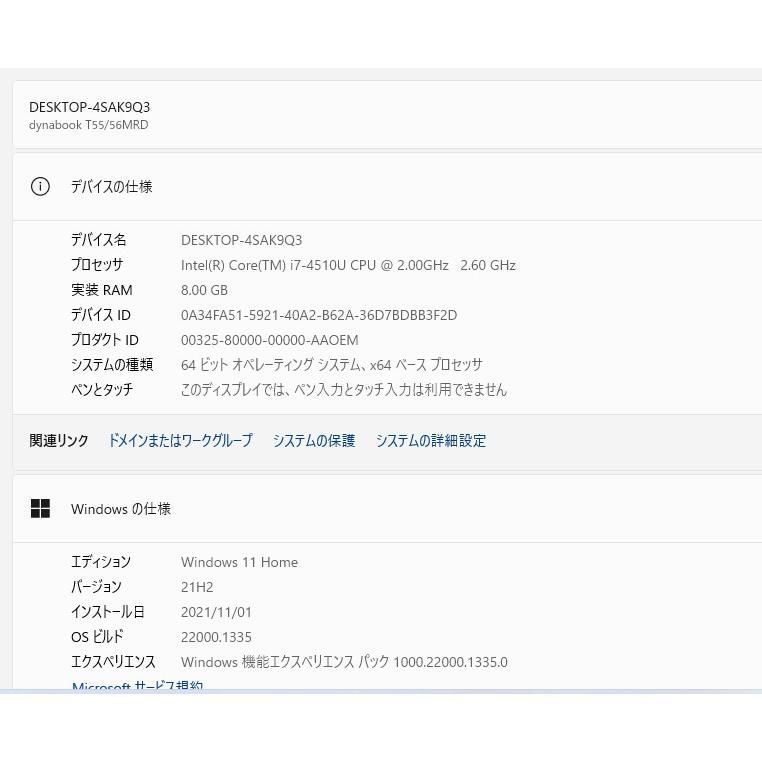Click the 実装 RAM label

[102, 290]
